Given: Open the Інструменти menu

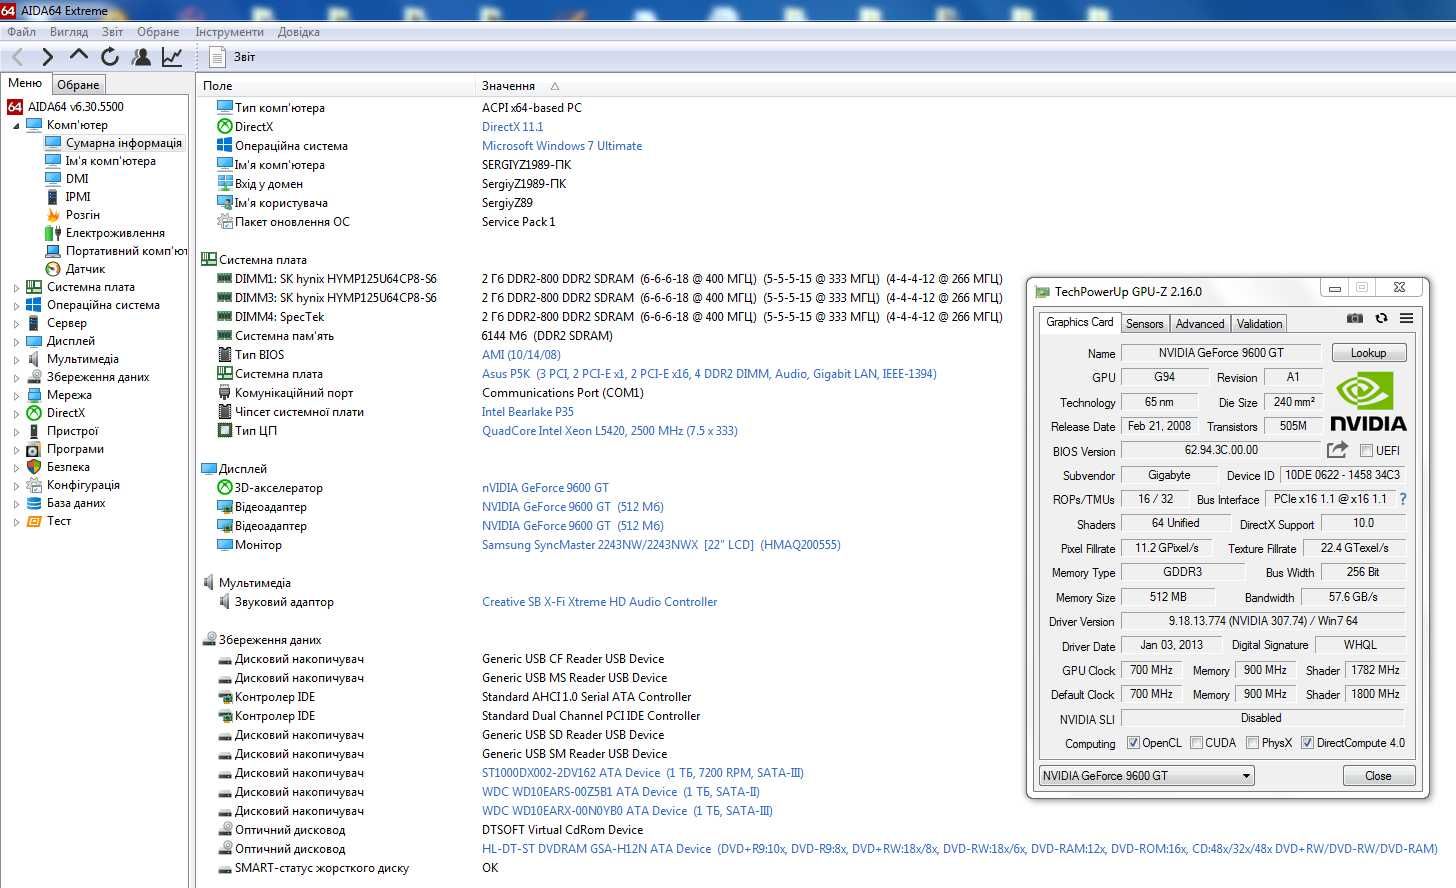Looking at the screenshot, I should 229,32.
